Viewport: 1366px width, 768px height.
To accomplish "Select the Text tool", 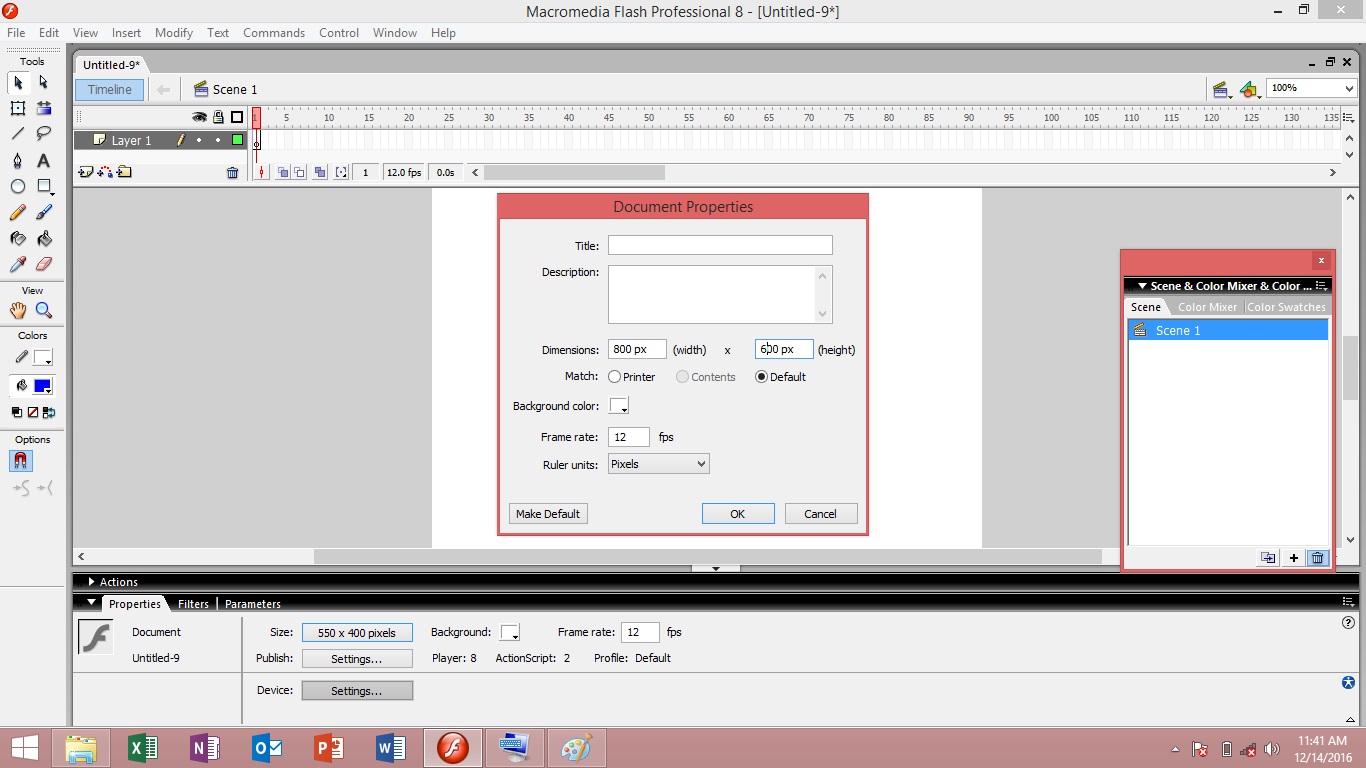I will click(43, 160).
